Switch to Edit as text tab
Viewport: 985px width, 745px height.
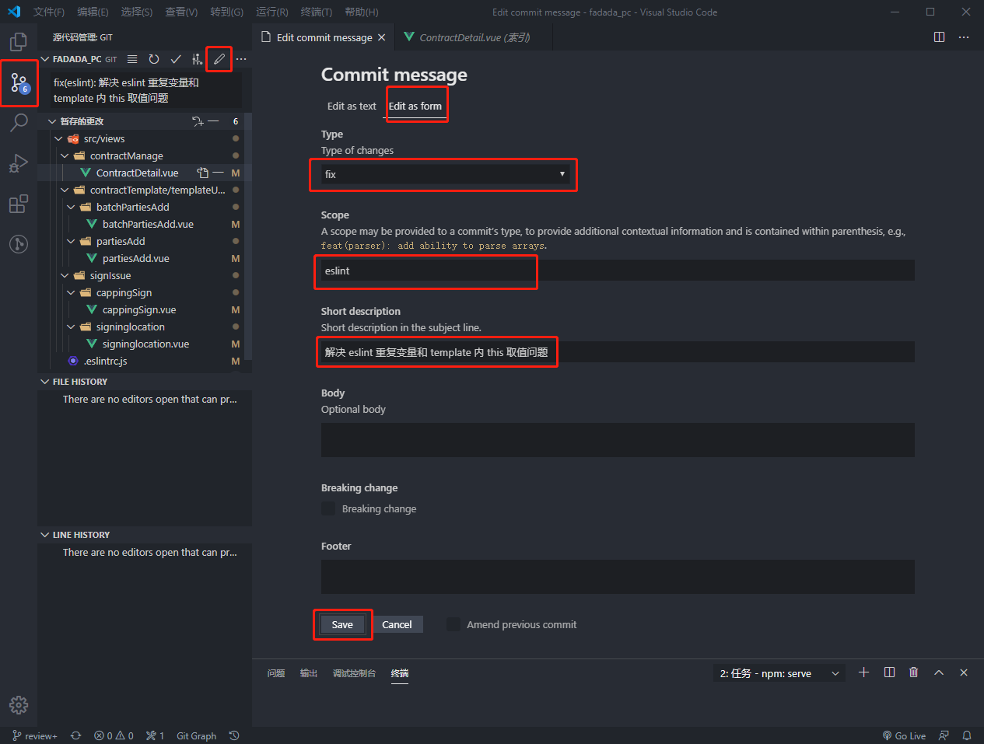351,106
